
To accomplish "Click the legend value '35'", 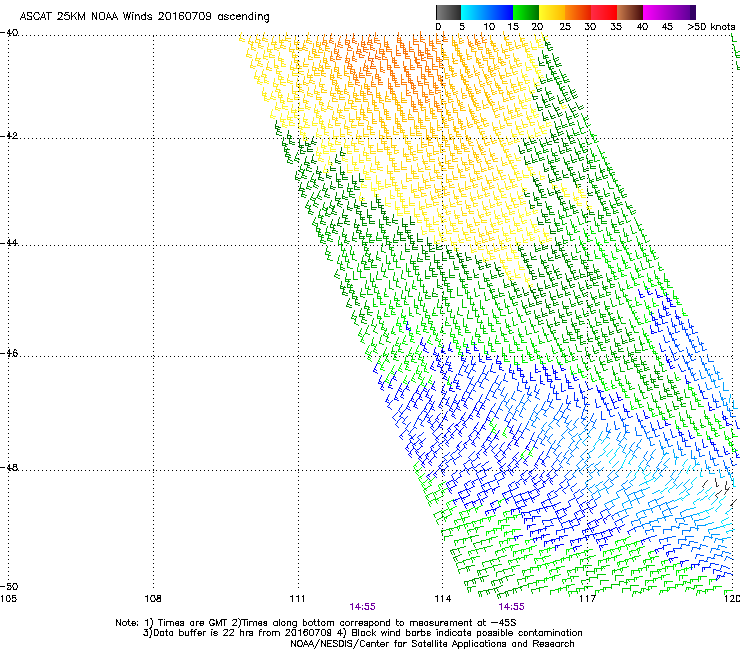I will [x=616, y=27].
